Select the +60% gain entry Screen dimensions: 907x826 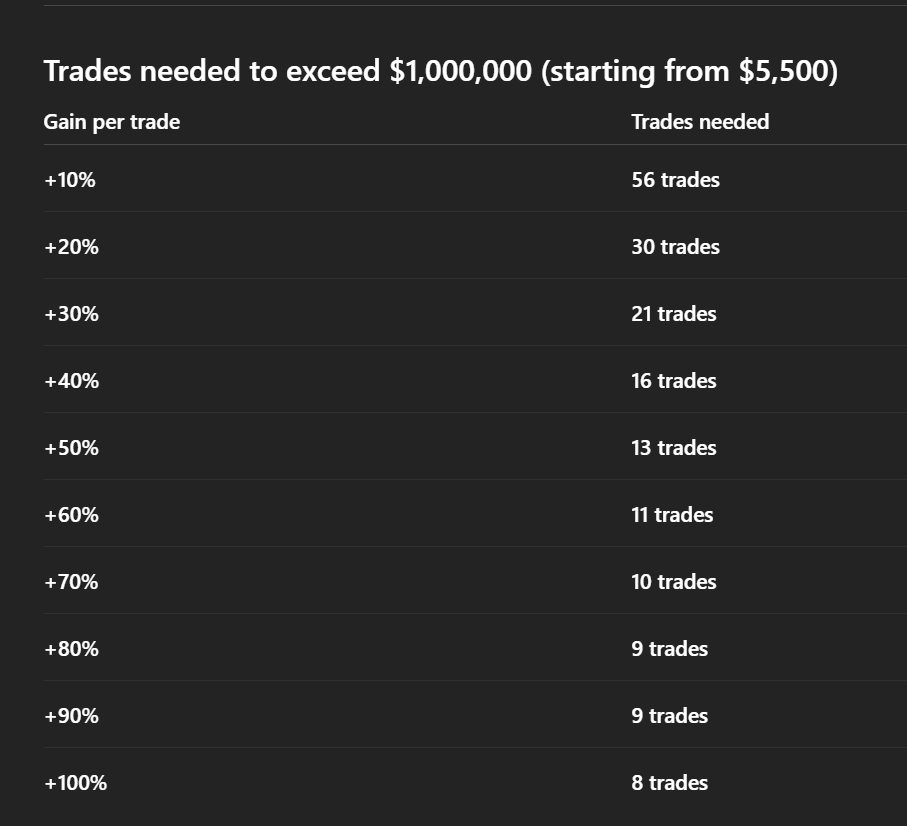pyautogui.click(x=71, y=515)
